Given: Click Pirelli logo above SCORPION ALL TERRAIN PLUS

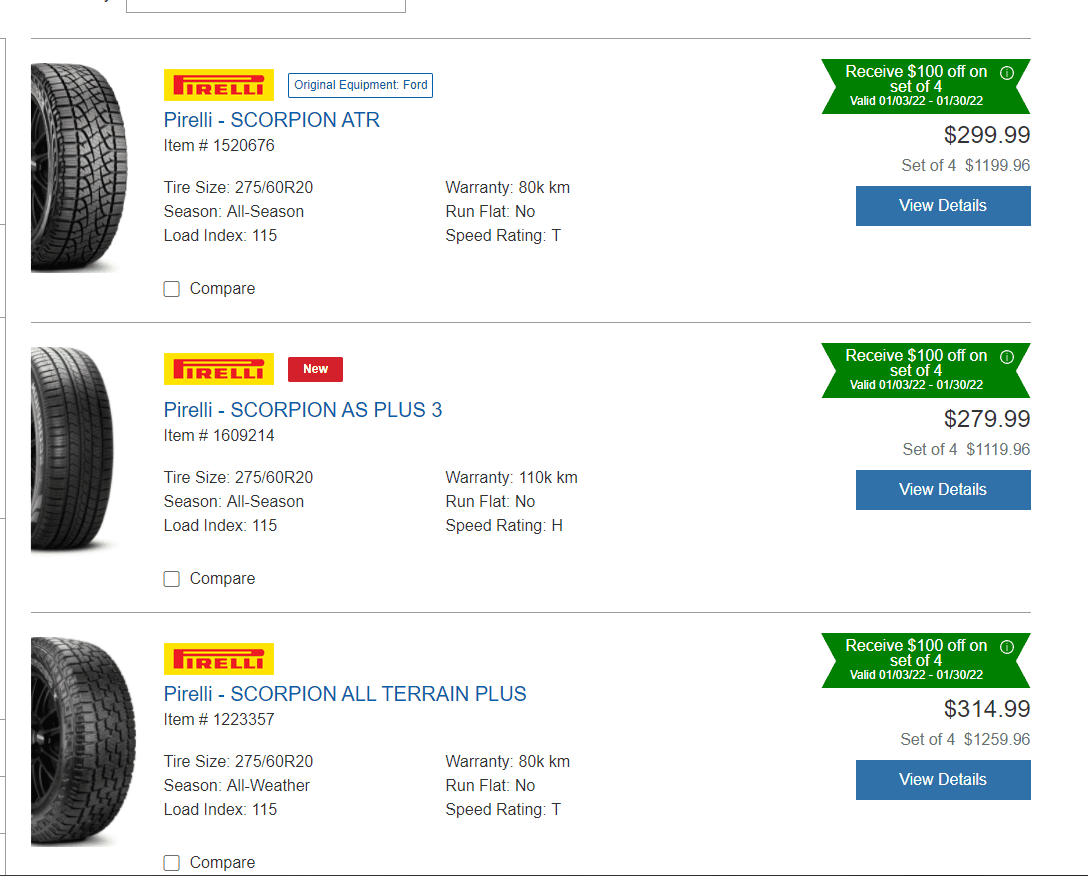Looking at the screenshot, I should tap(219, 660).
